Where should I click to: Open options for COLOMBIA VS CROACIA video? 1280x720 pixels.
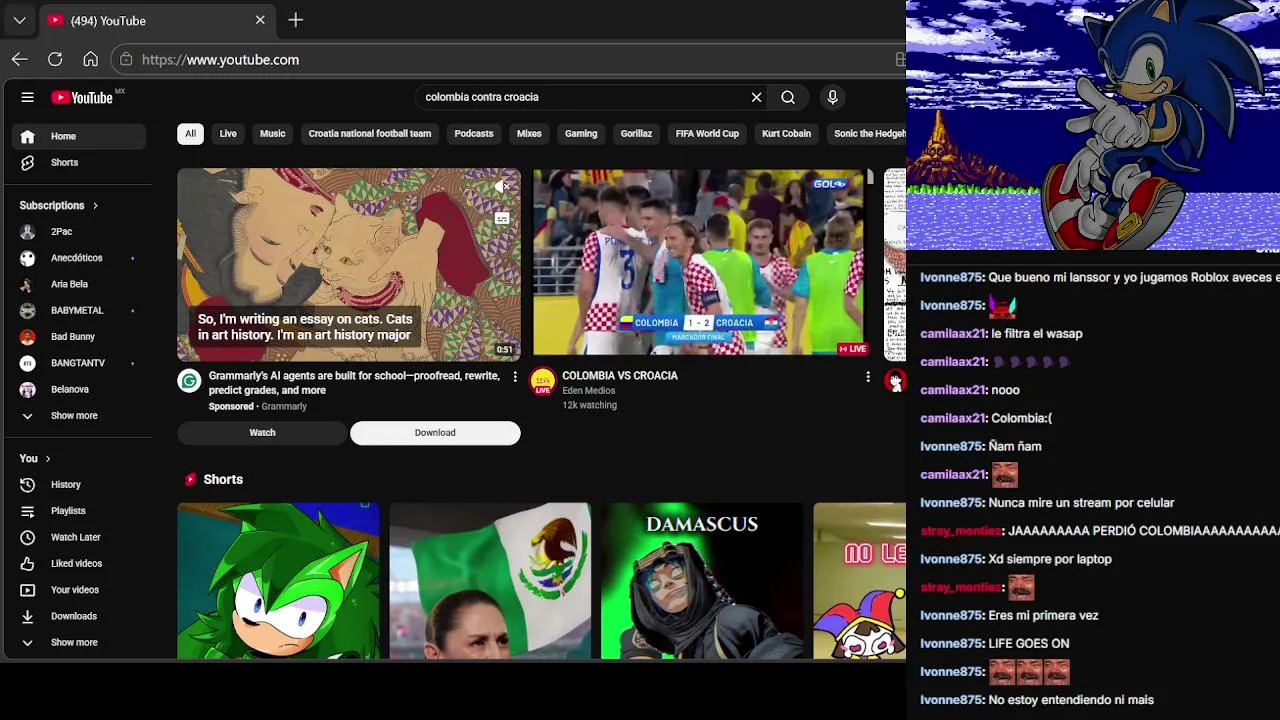[x=868, y=377]
